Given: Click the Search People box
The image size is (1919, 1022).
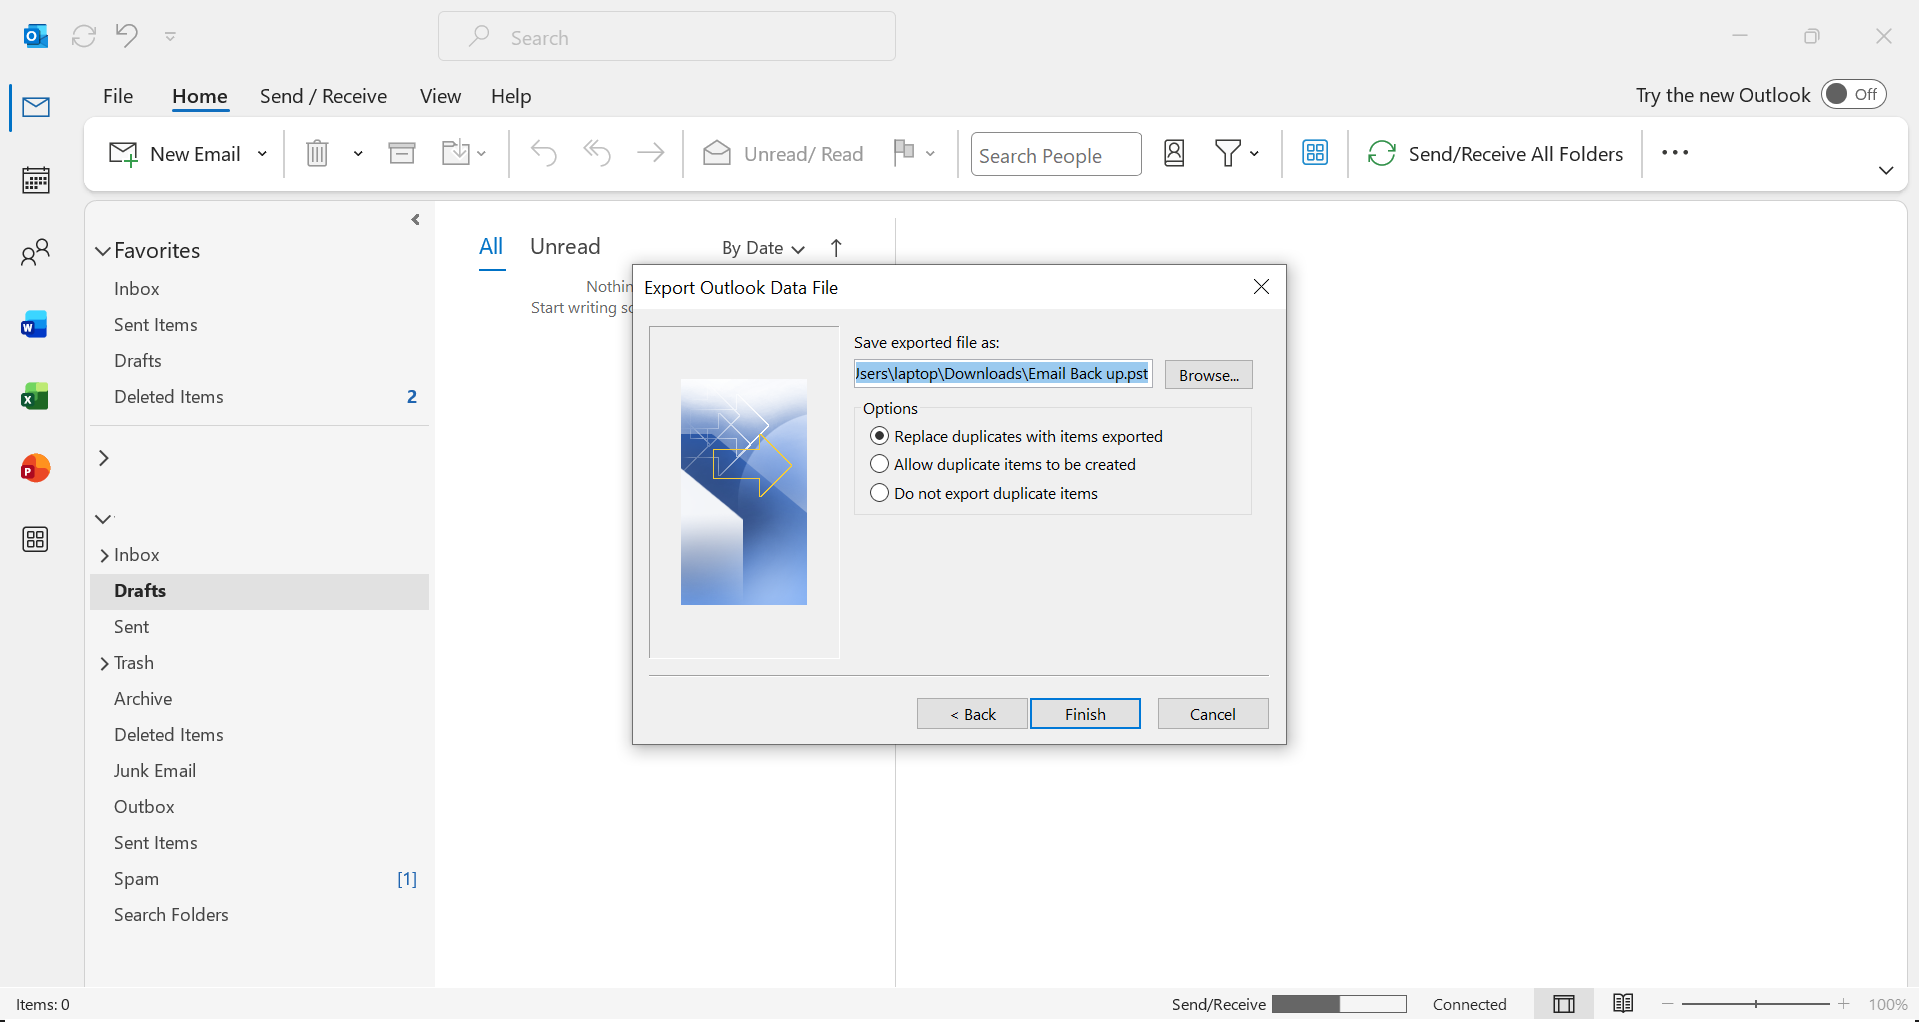Looking at the screenshot, I should pos(1056,154).
